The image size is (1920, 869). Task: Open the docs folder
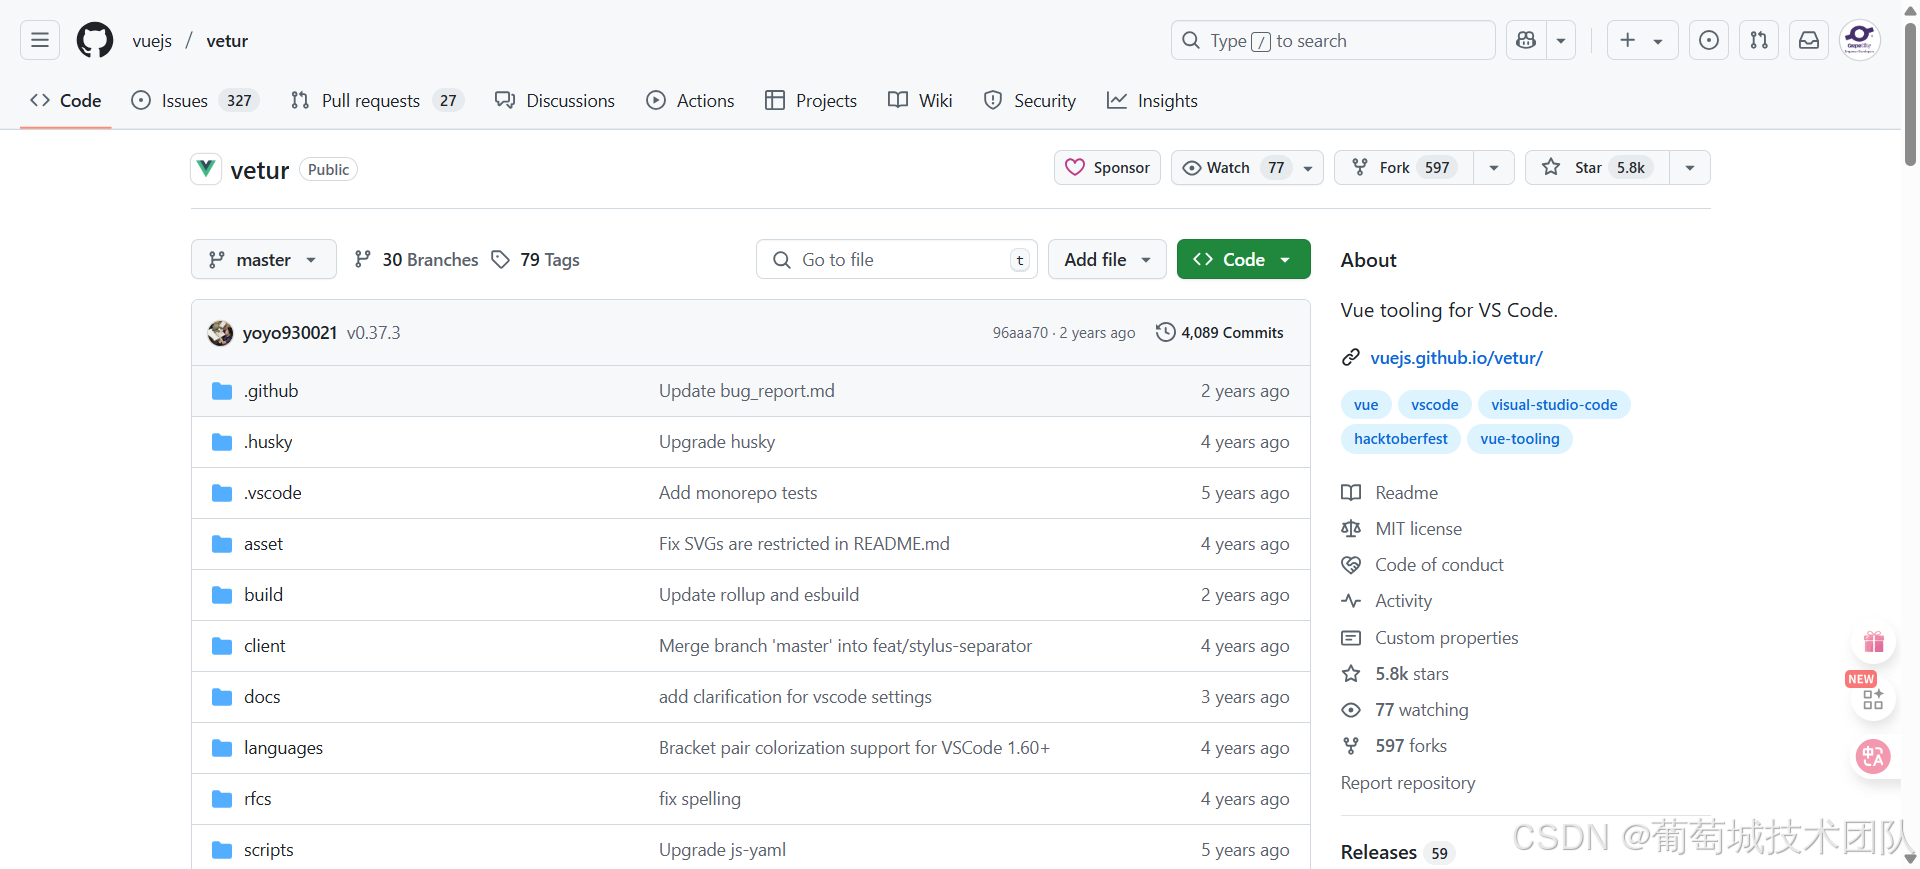[x=262, y=697]
